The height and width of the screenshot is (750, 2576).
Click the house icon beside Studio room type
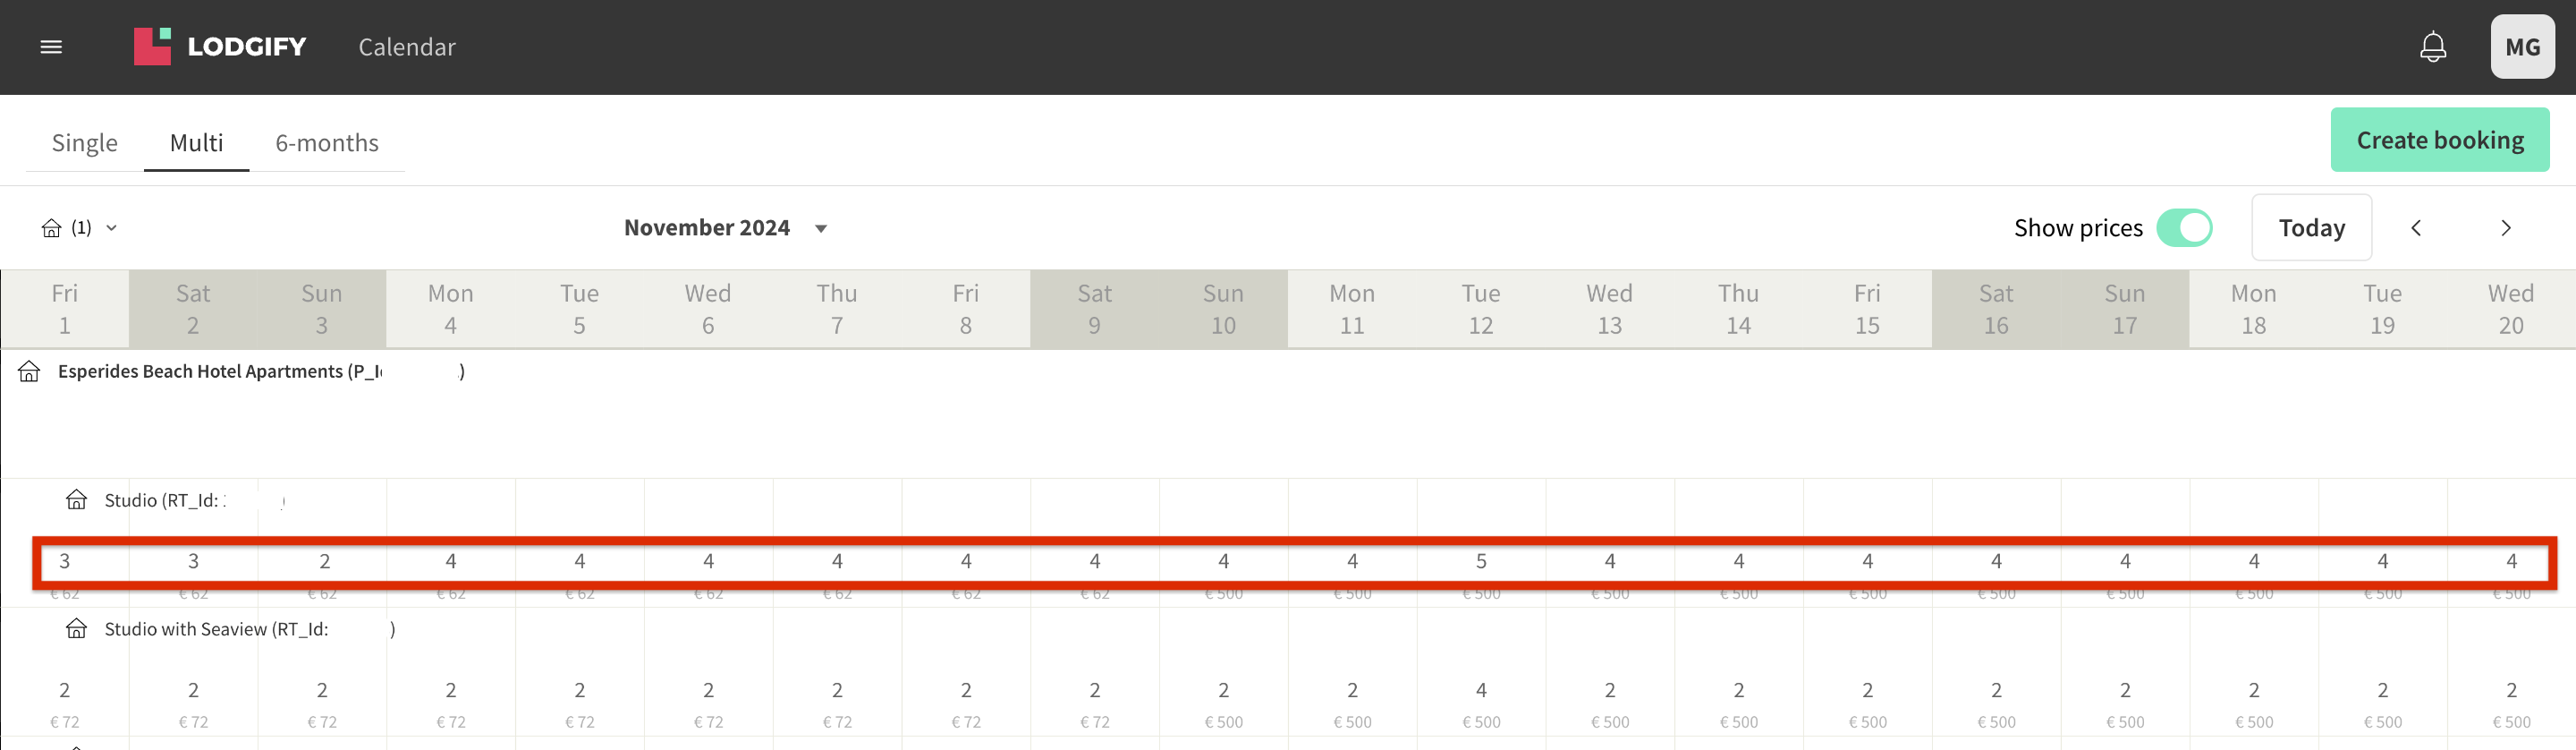pos(77,500)
